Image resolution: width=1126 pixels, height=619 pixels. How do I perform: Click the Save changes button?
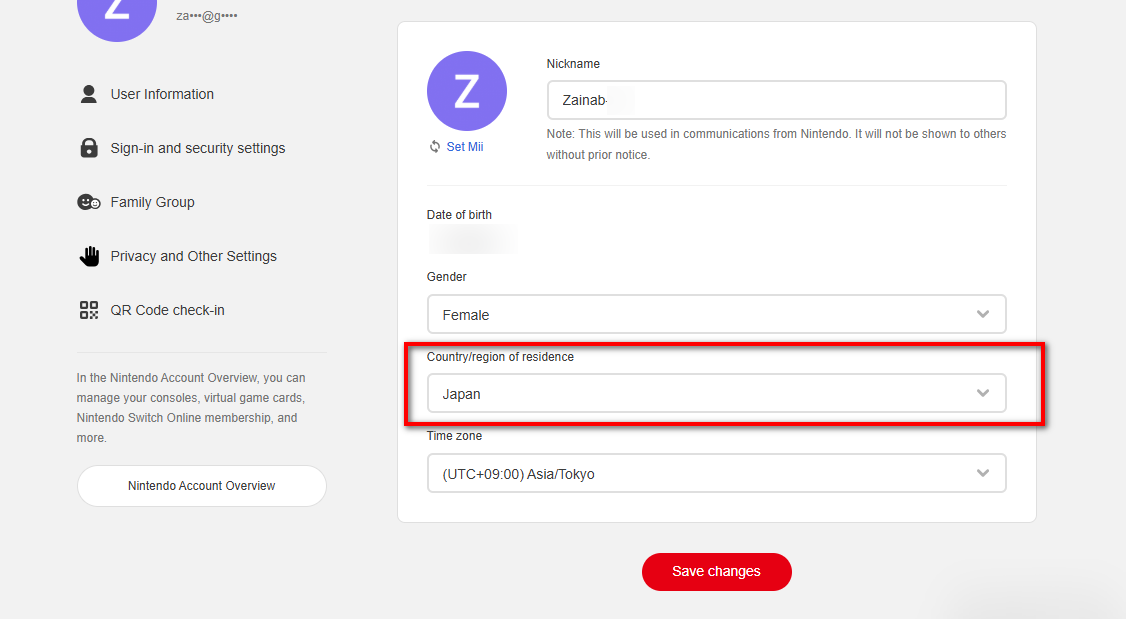click(x=716, y=571)
